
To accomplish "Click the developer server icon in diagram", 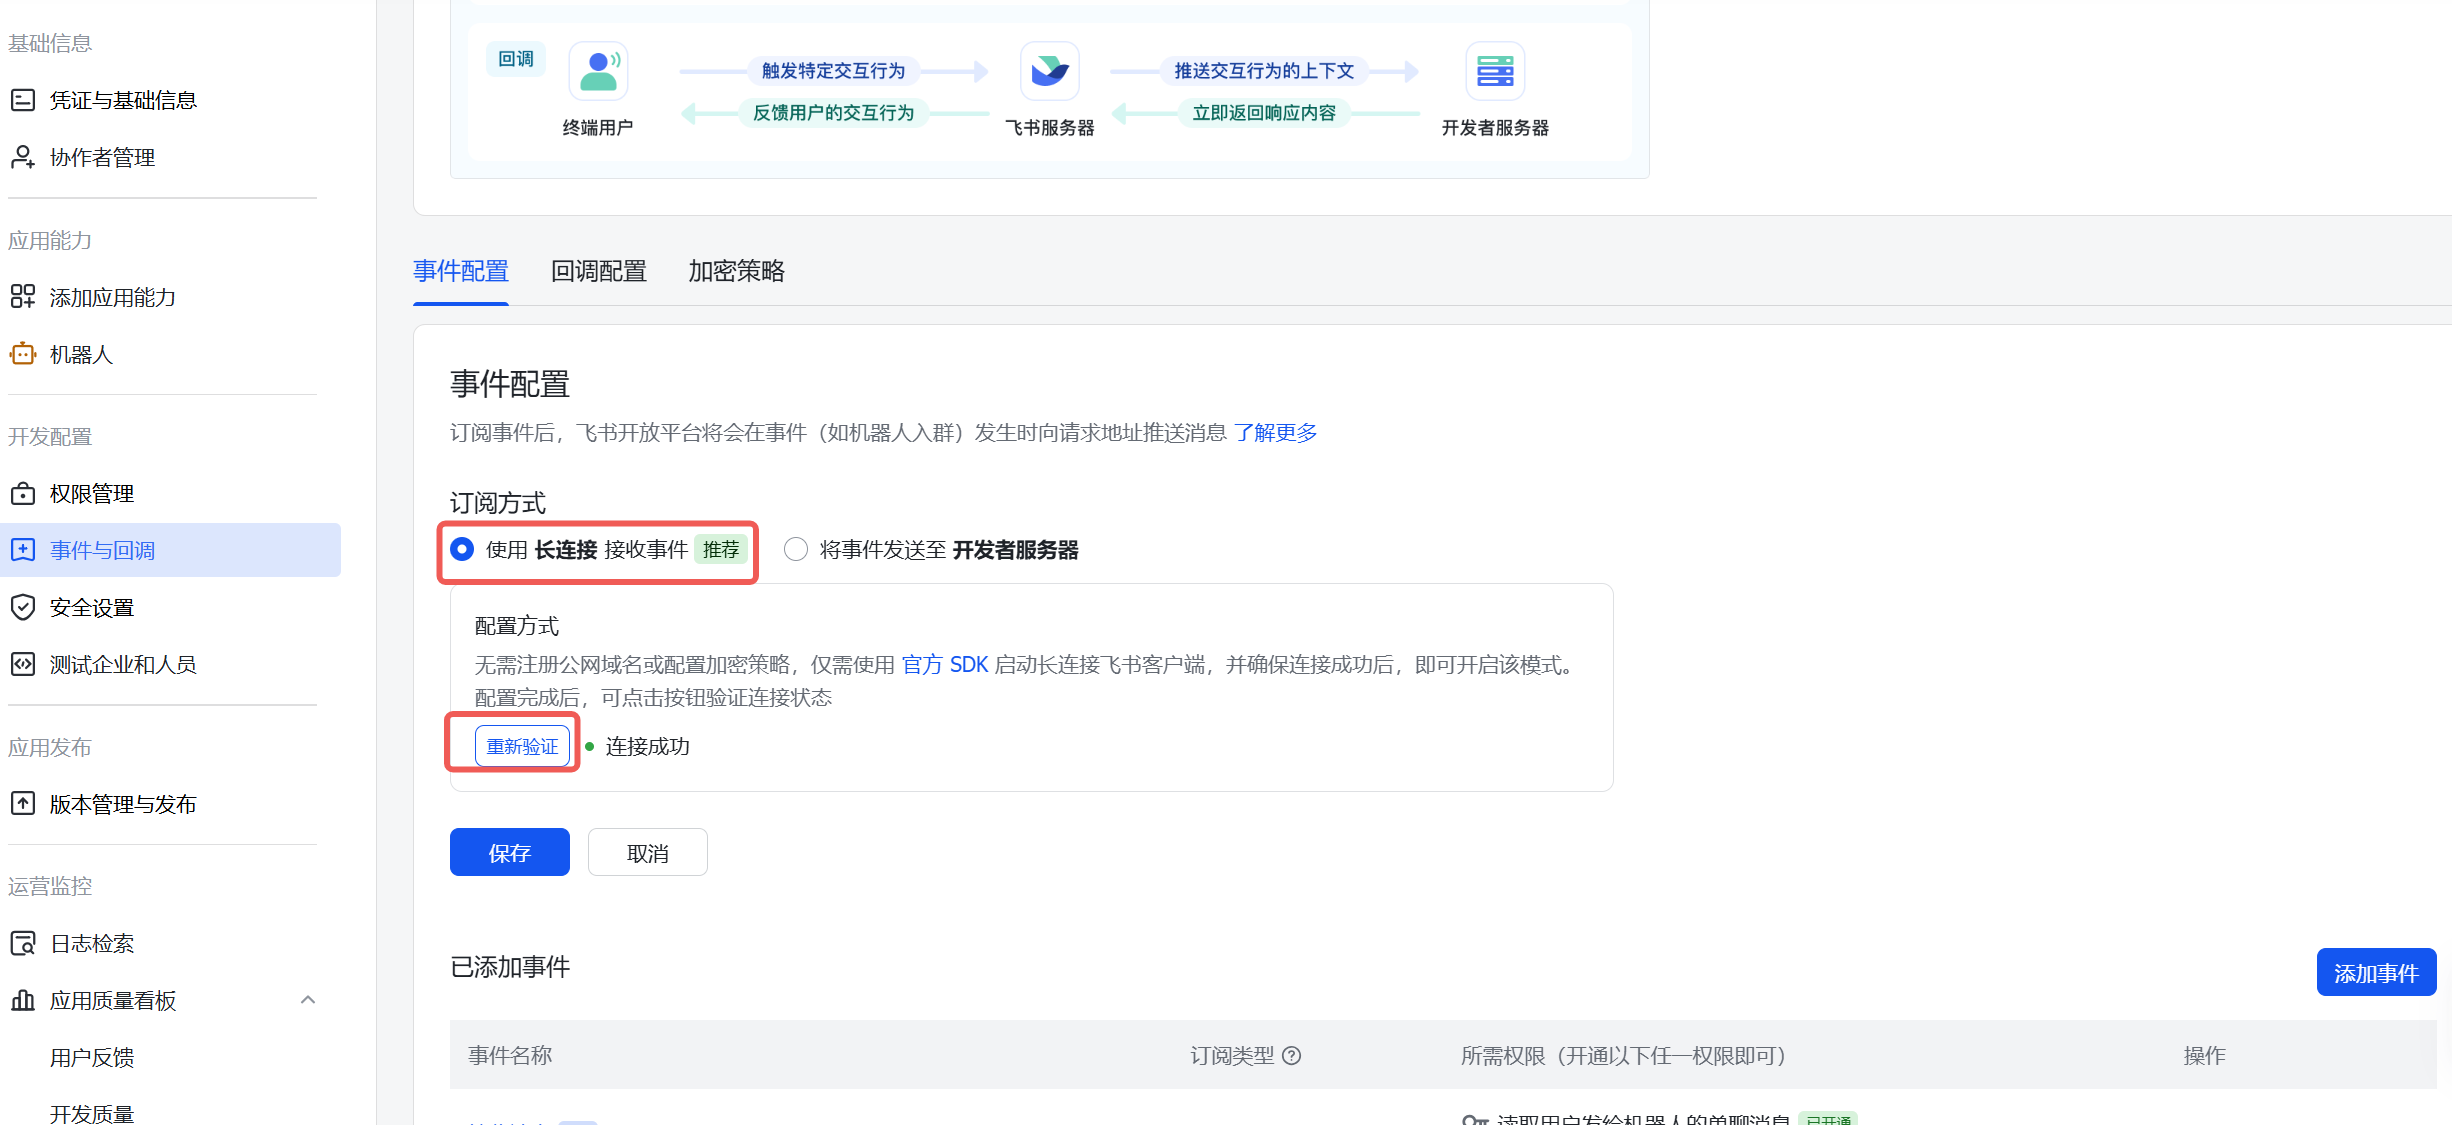I will click(x=1495, y=71).
